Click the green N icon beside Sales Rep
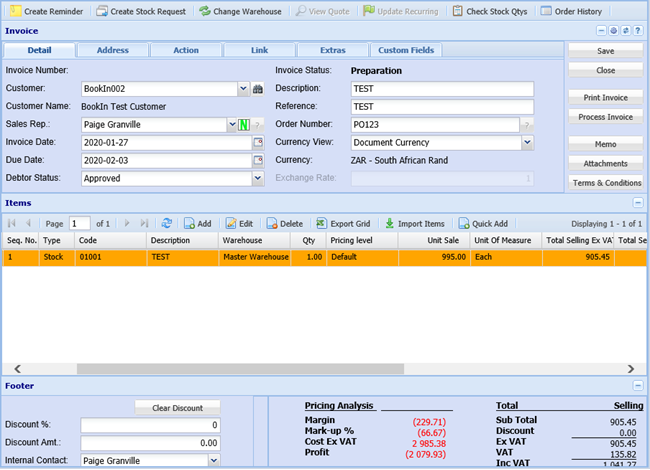 243,125
